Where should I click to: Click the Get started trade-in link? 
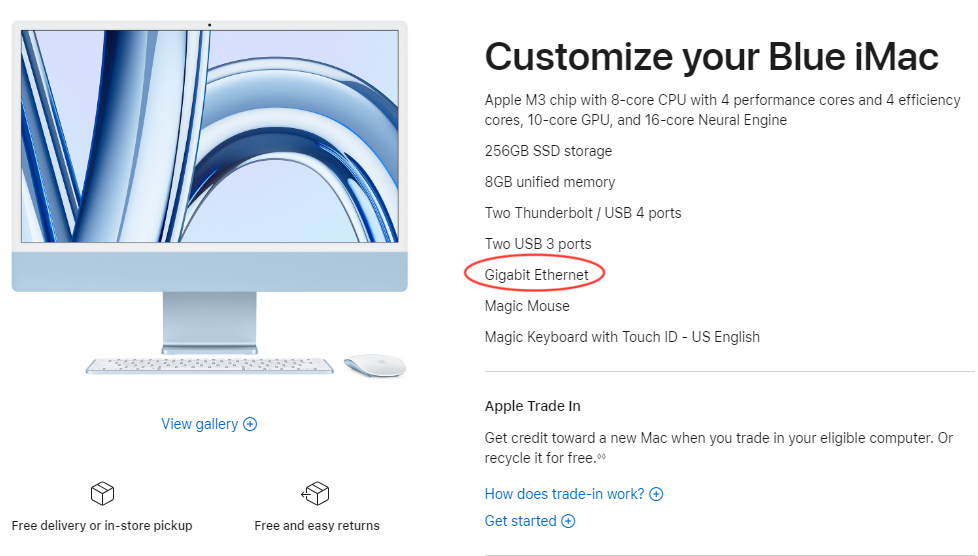(x=530, y=521)
